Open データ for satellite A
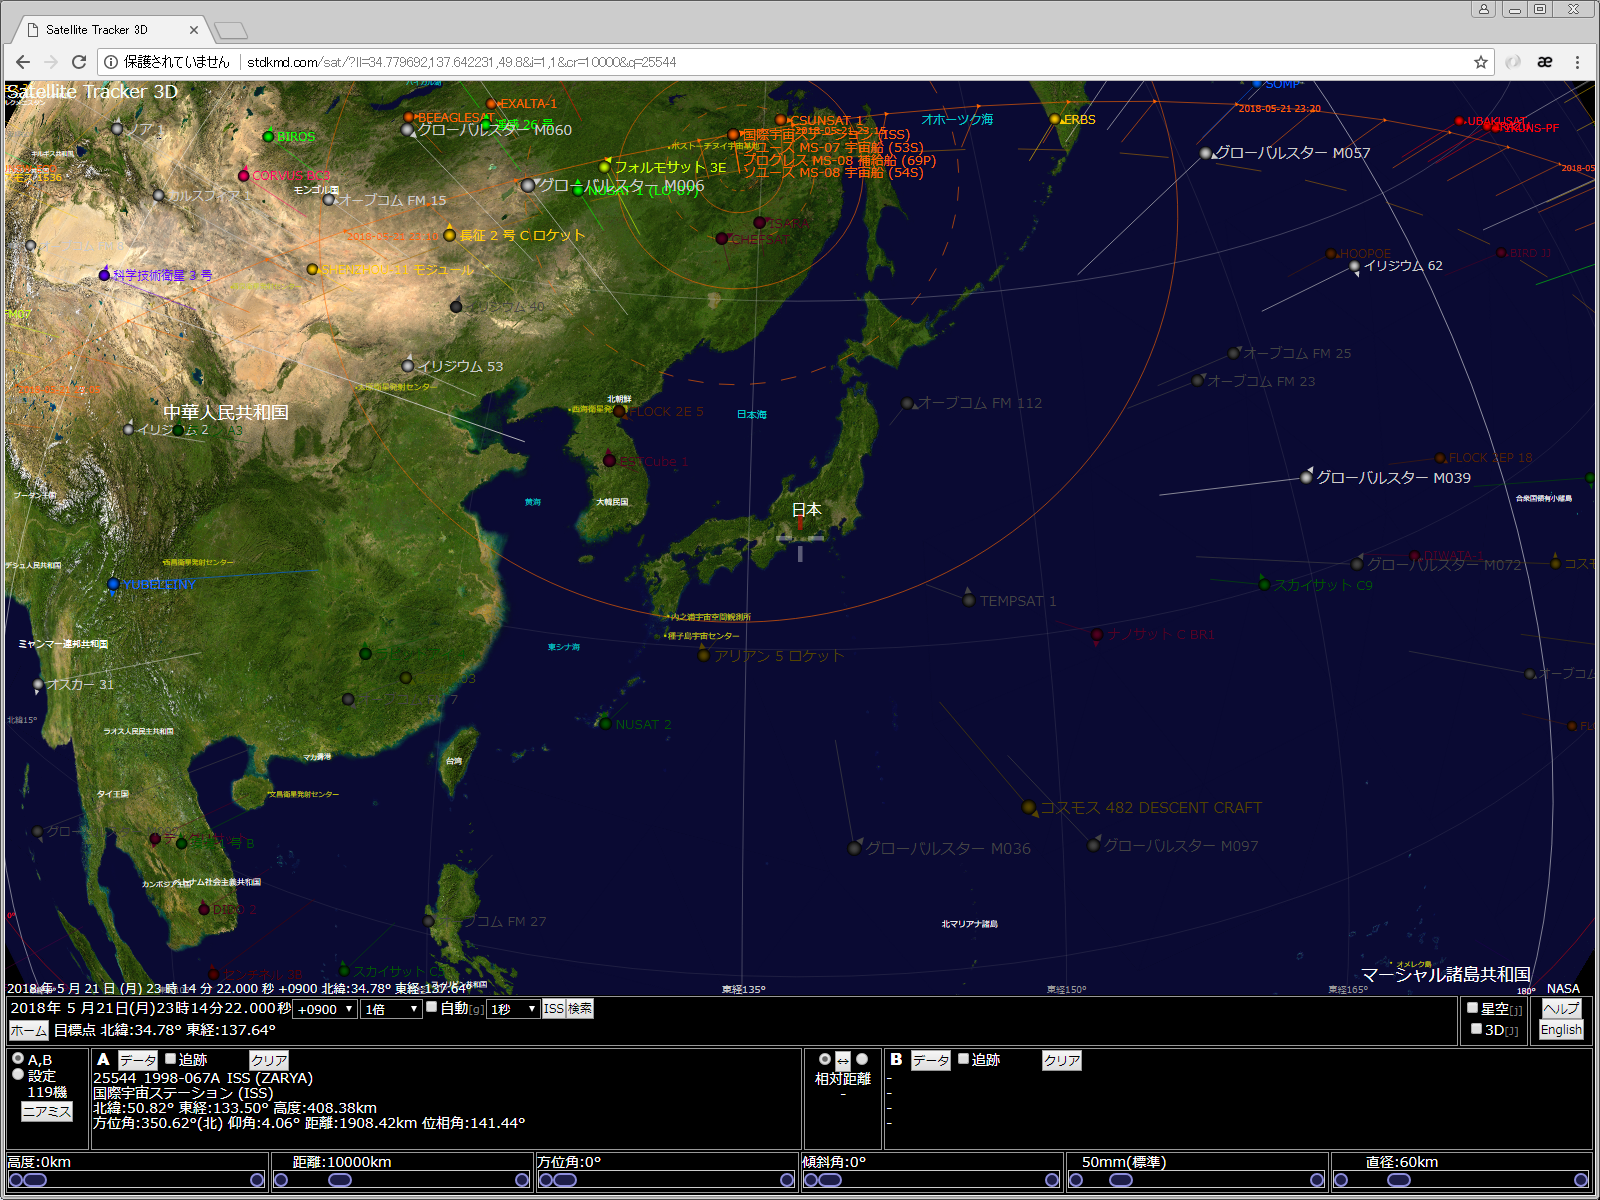The height and width of the screenshot is (1200, 1600). click(138, 1060)
